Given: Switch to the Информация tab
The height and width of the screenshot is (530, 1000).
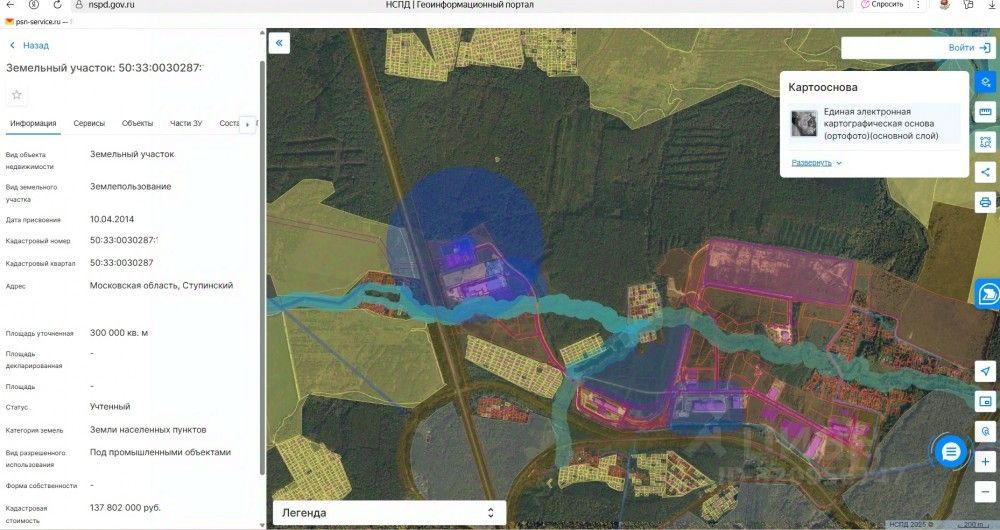Looking at the screenshot, I should point(33,124).
